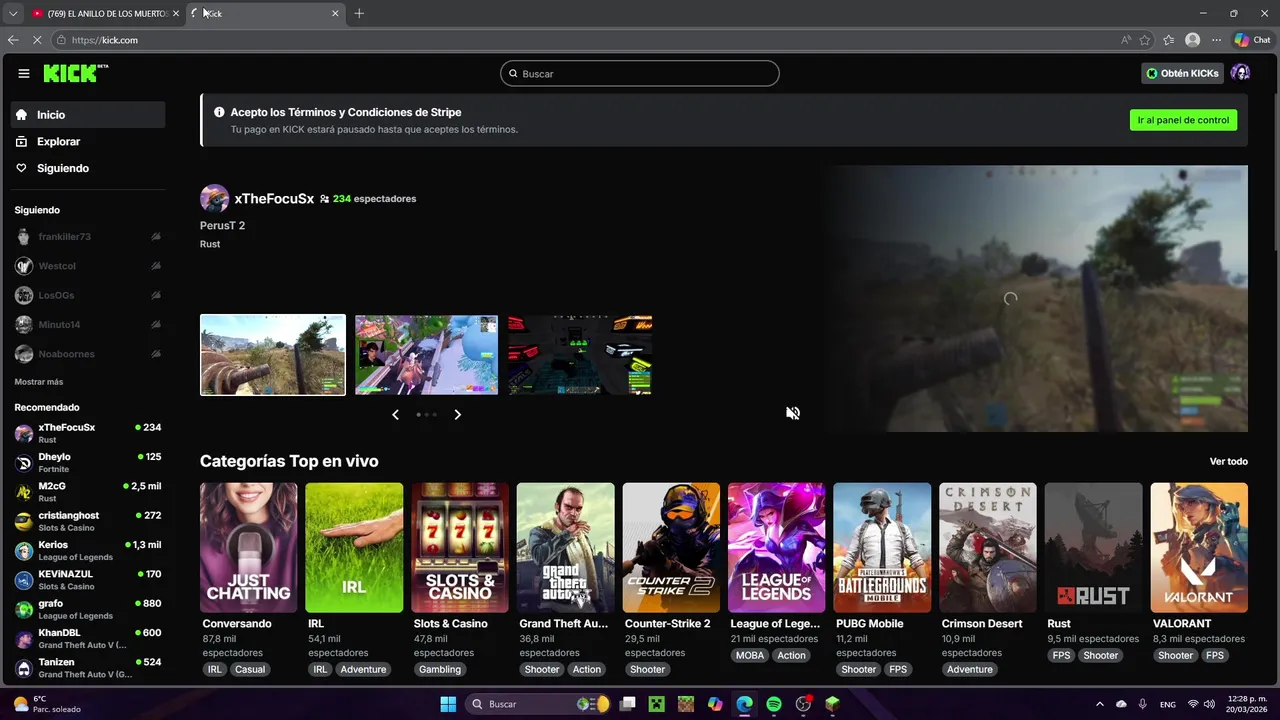Click the MOBA tag under League of Legends
Image resolution: width=1280 pixels, height=720 pixels.
pos(750,655)
